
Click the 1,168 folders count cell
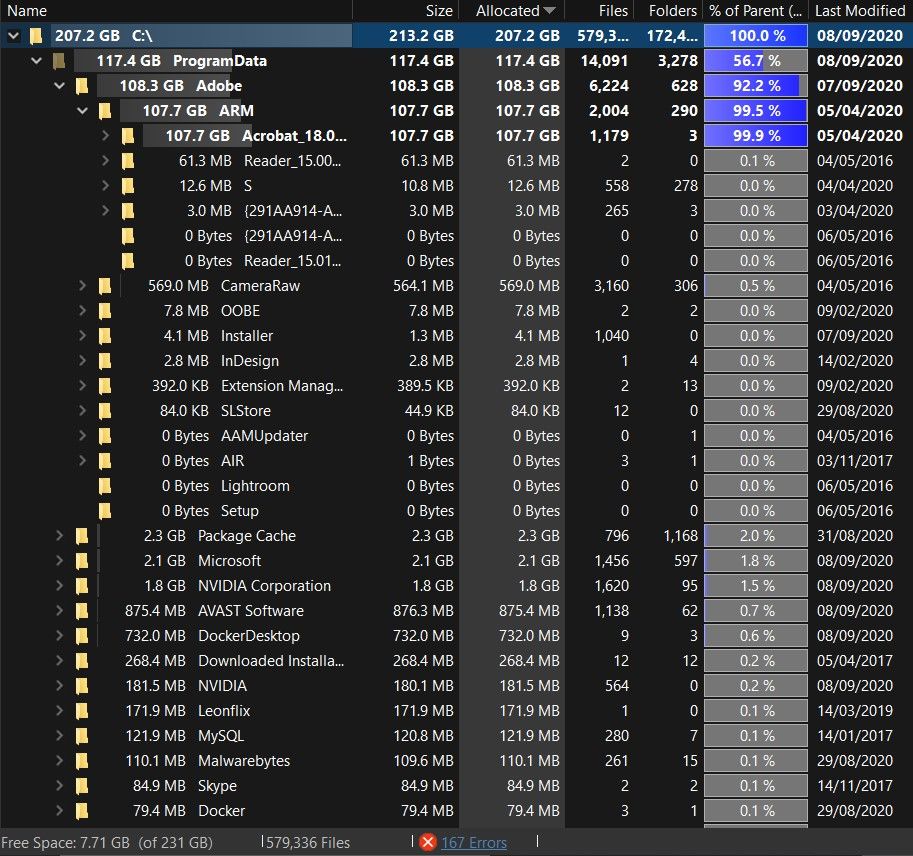(x=680, y=536)
